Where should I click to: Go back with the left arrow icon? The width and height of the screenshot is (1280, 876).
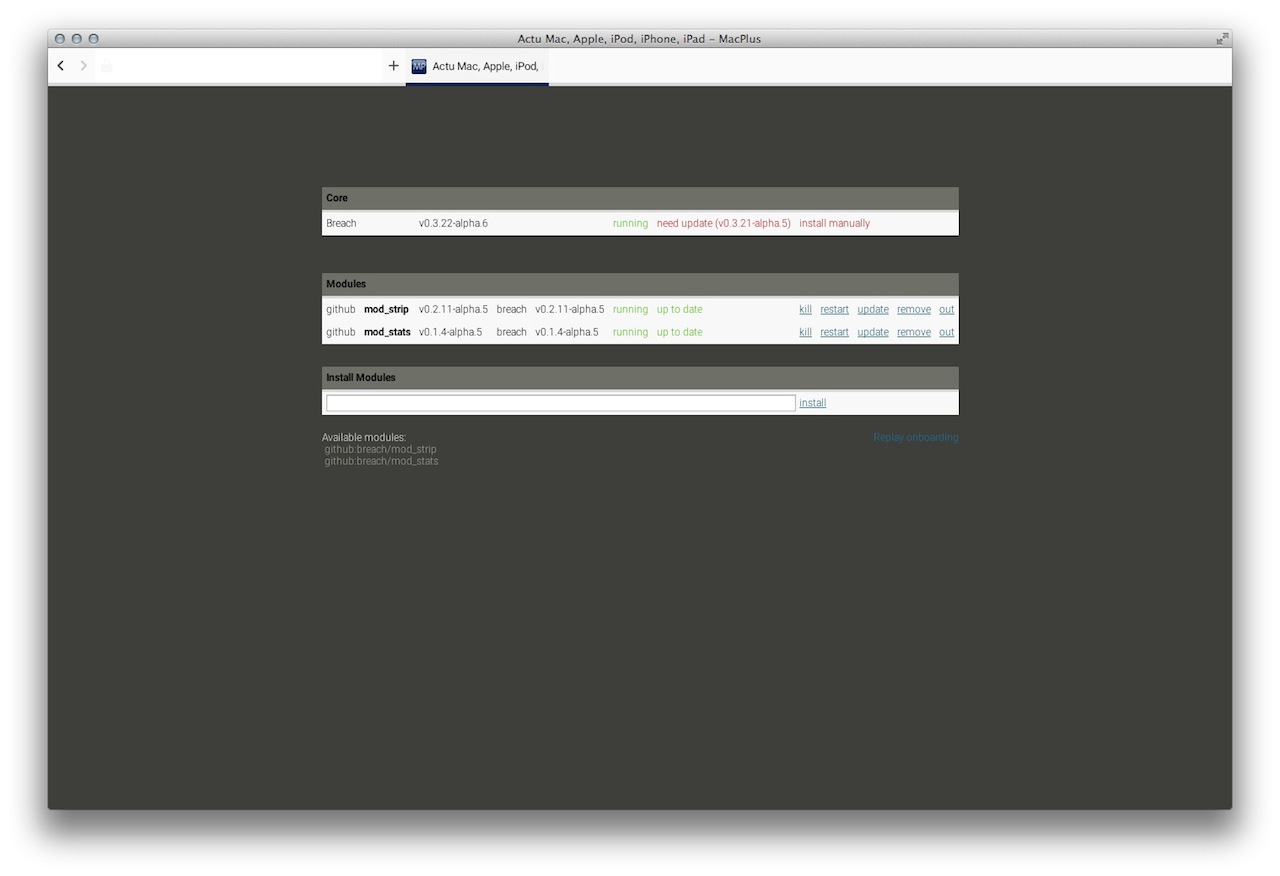(61, 66)
